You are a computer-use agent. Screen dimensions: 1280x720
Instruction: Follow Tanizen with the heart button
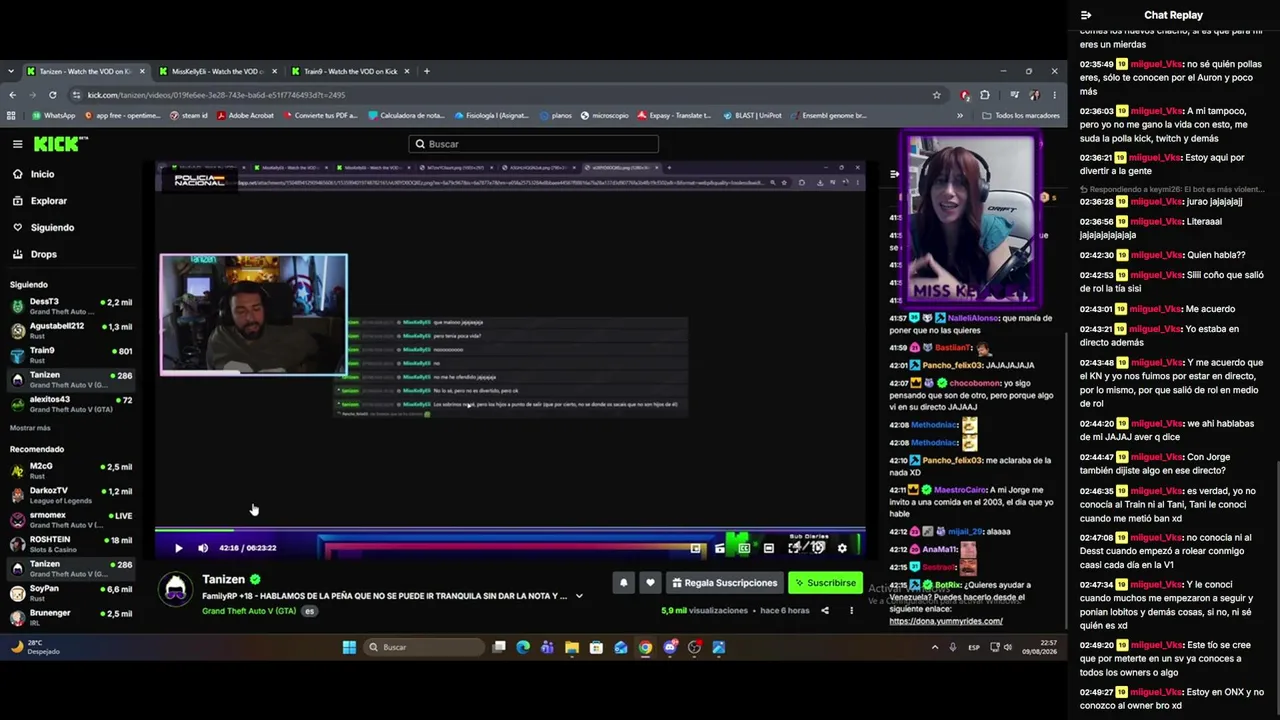tap(650, 583)
